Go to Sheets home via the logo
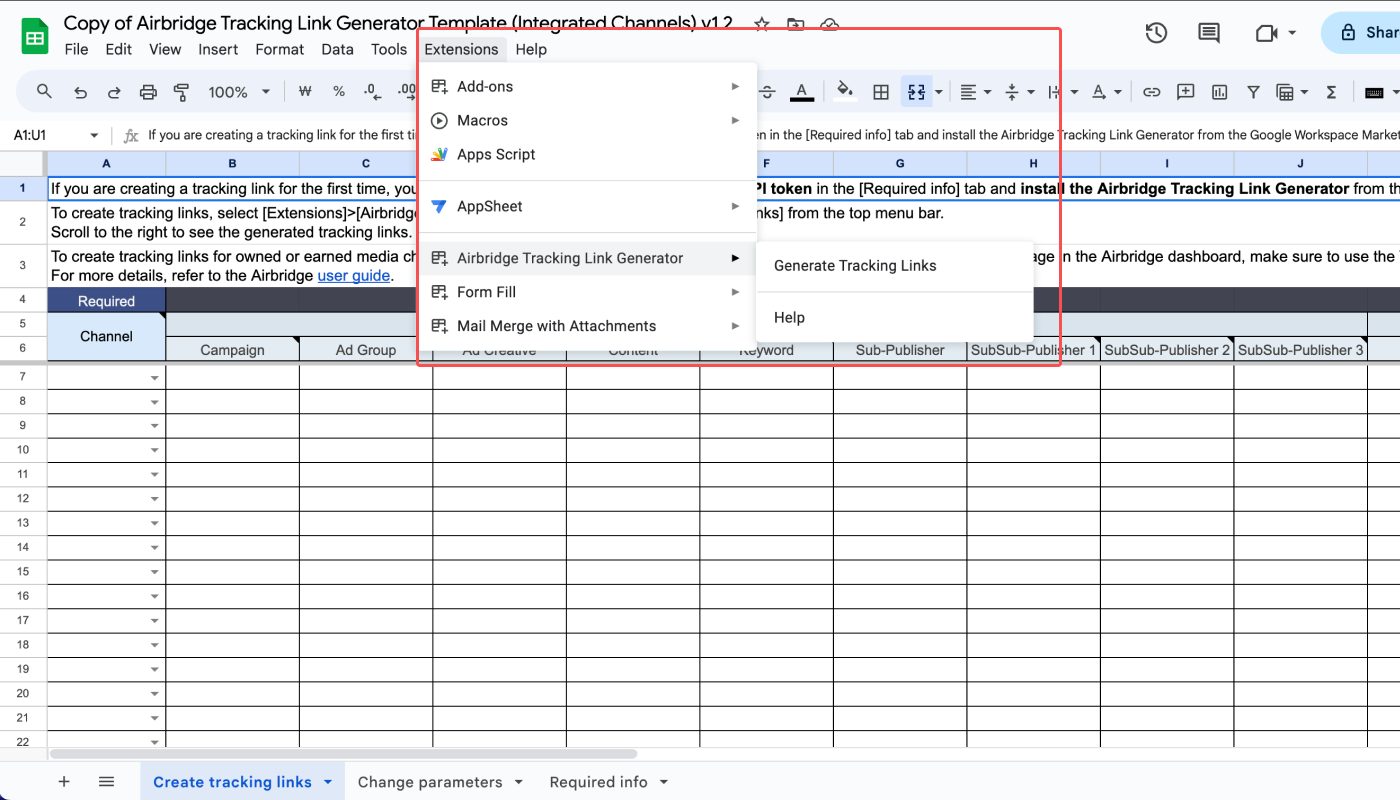Viewport: 1400px width, 800px height. pos(35,37)
